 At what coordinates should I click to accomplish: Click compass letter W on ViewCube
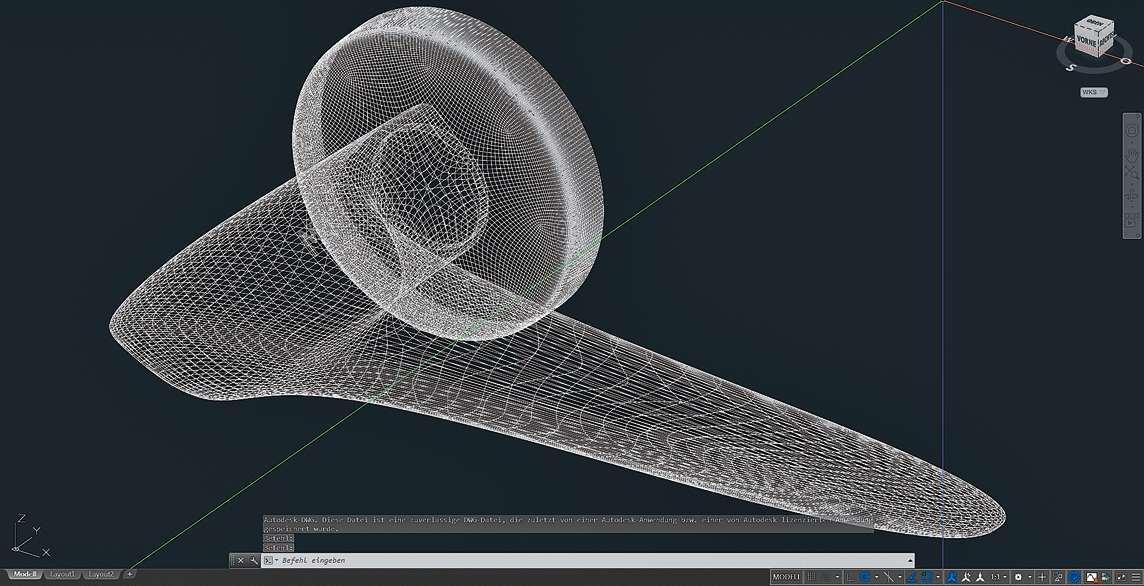tap(1068, 39)
